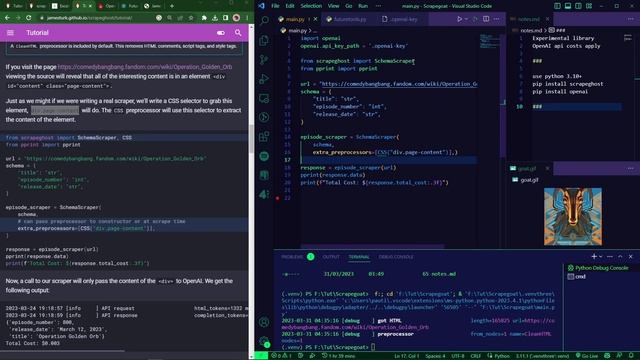
Task: Toggle the bottom panel layout button
Action: 568,6
